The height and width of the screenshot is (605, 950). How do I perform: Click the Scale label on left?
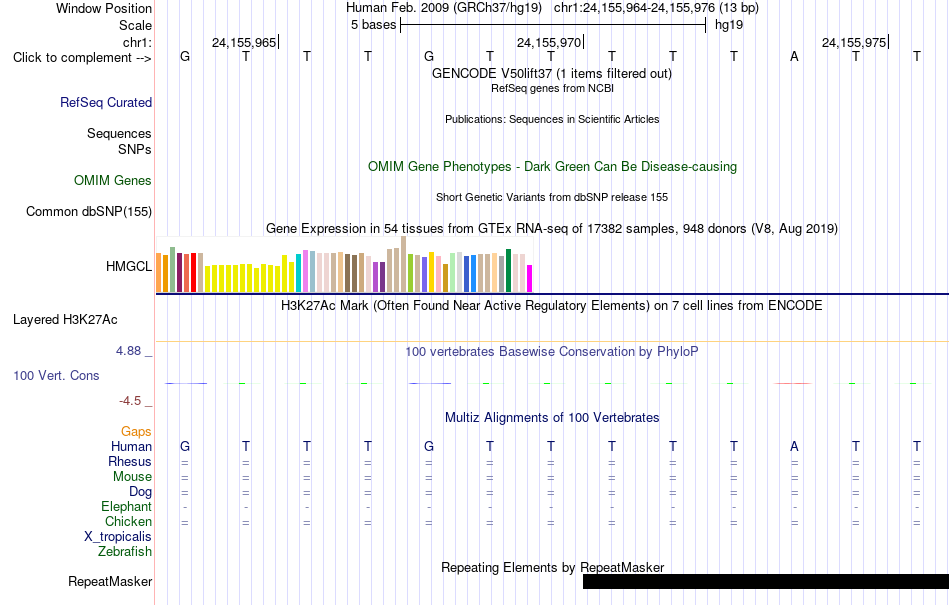(x=135, y=25)
